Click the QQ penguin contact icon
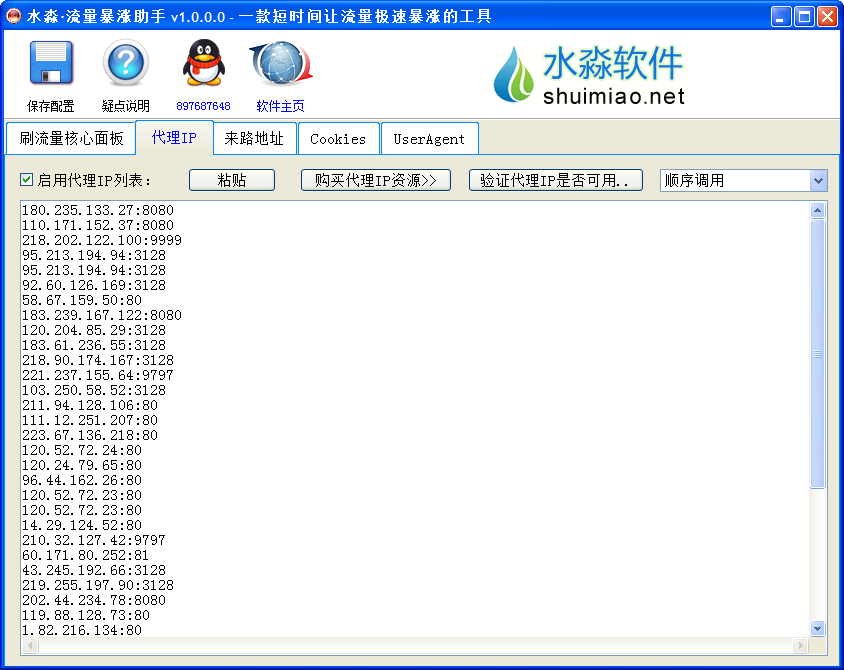844x670 pixels. pos(203,62)
